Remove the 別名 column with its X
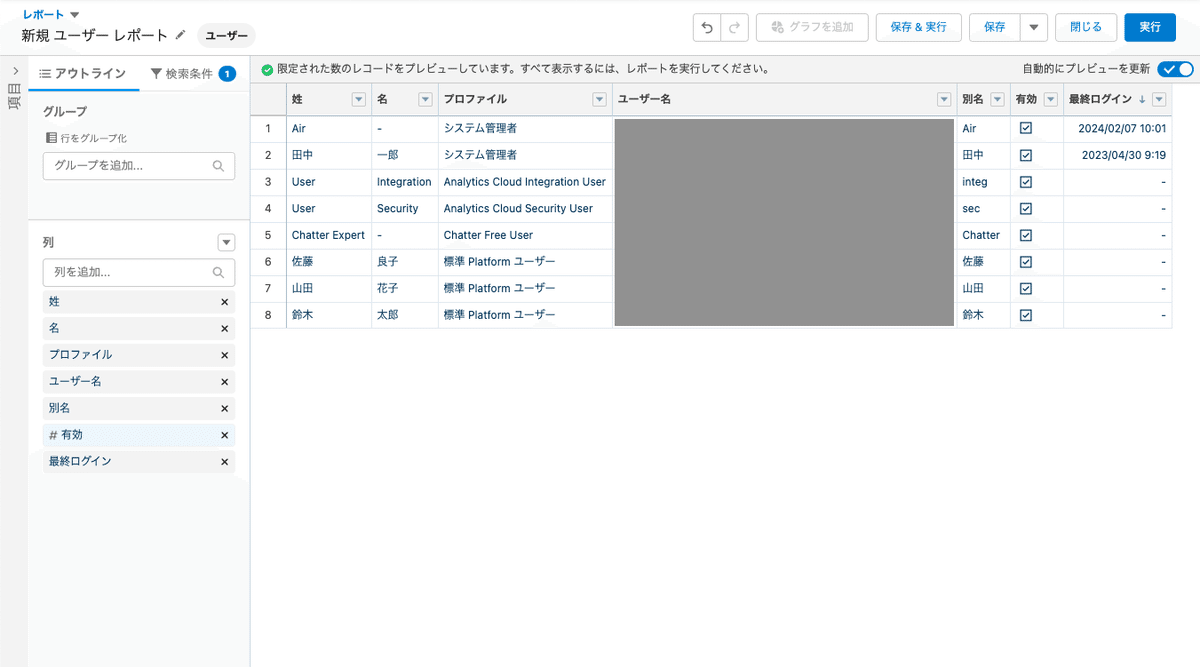This screenshot has width=1200, height=667. 224,409
